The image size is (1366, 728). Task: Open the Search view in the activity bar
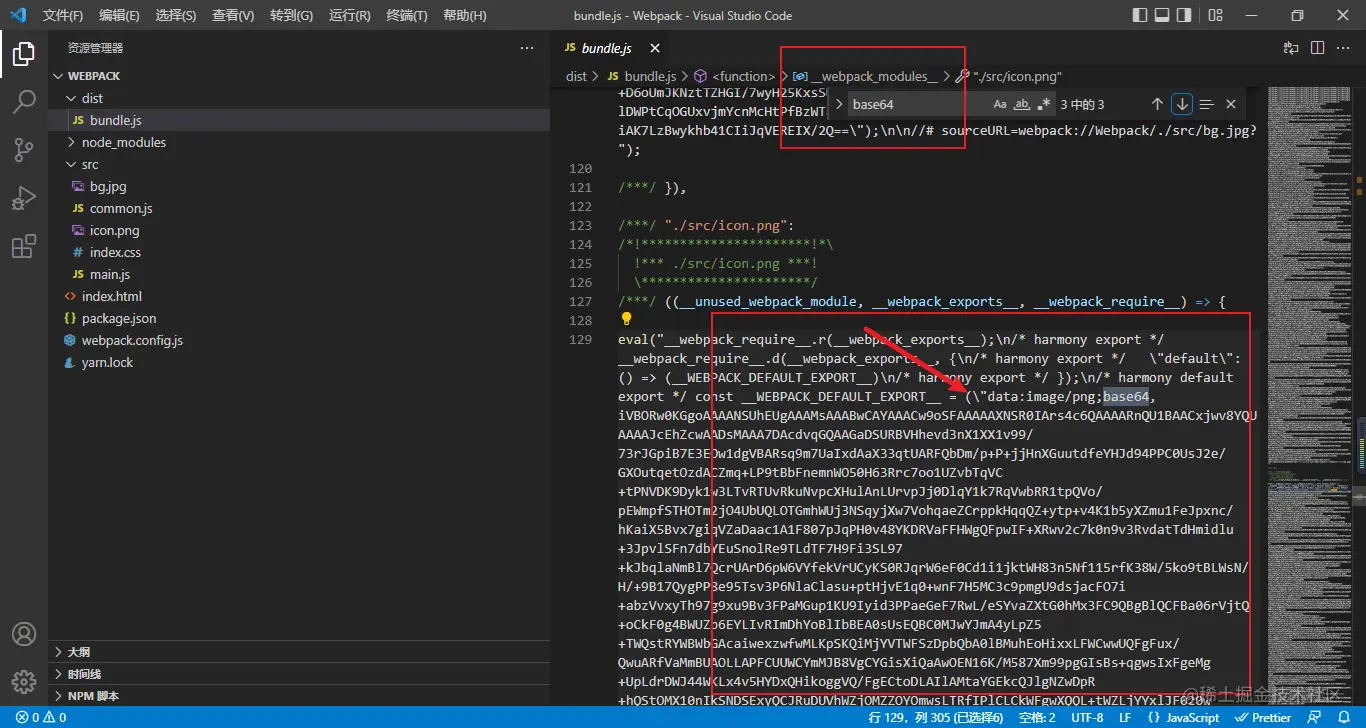[24, 102]
